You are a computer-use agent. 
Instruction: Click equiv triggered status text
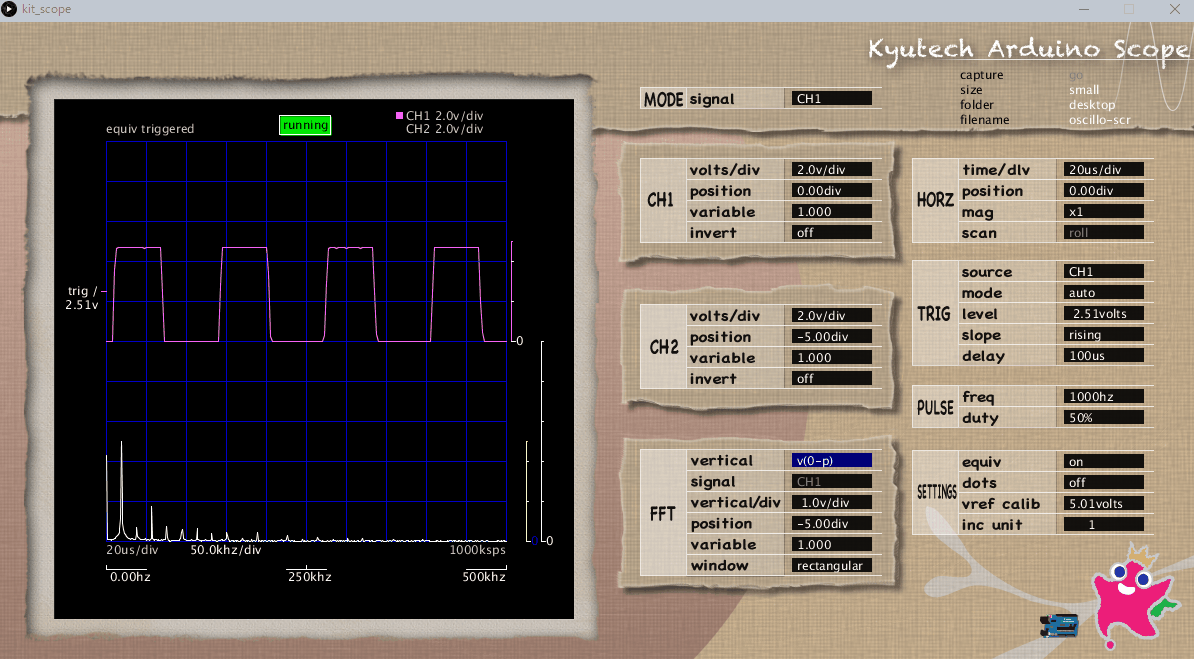150,129
